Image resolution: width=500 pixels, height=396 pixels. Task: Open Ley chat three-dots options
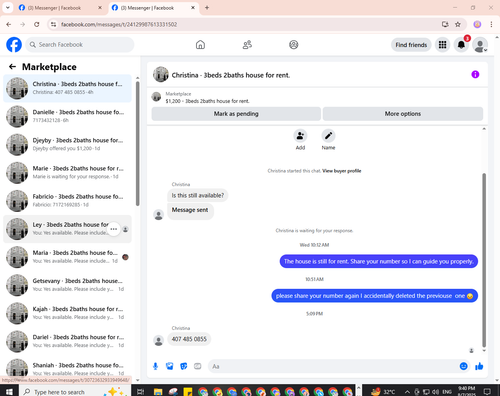coord(114,229)
